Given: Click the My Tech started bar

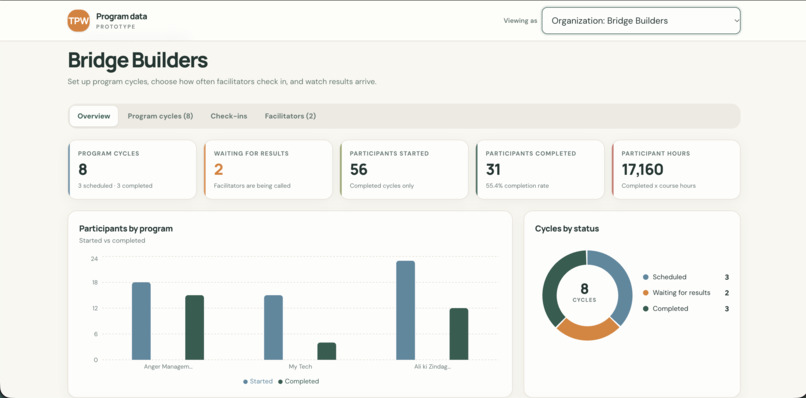Looking at the screenshot, I should click(x=273, y=328).
